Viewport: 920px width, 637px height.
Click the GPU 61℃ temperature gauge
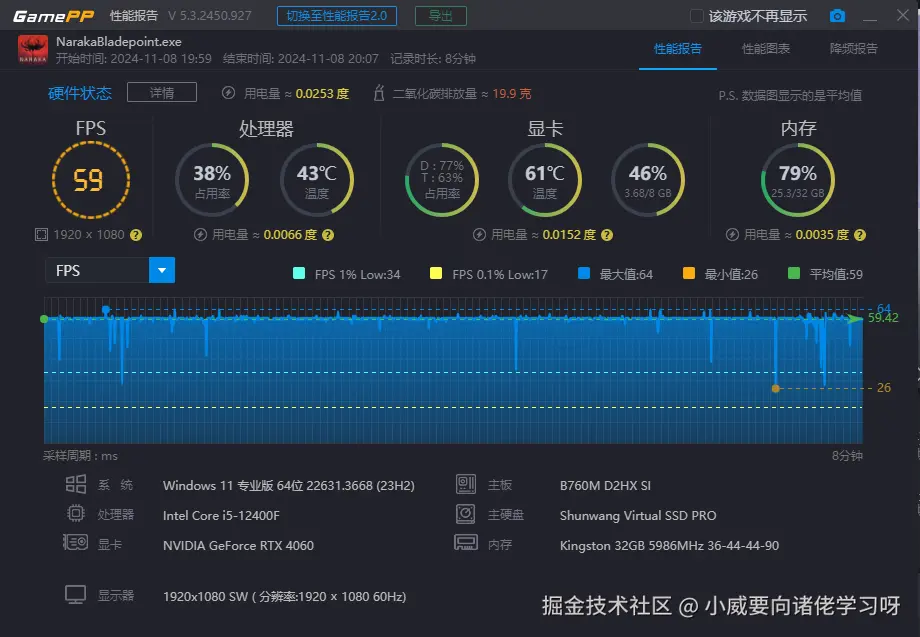click(545, 180)
